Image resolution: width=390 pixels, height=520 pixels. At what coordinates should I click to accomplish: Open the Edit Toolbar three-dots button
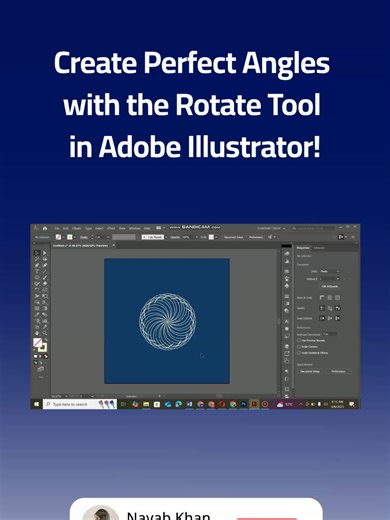pyautogui.click(x=41, y=377)
